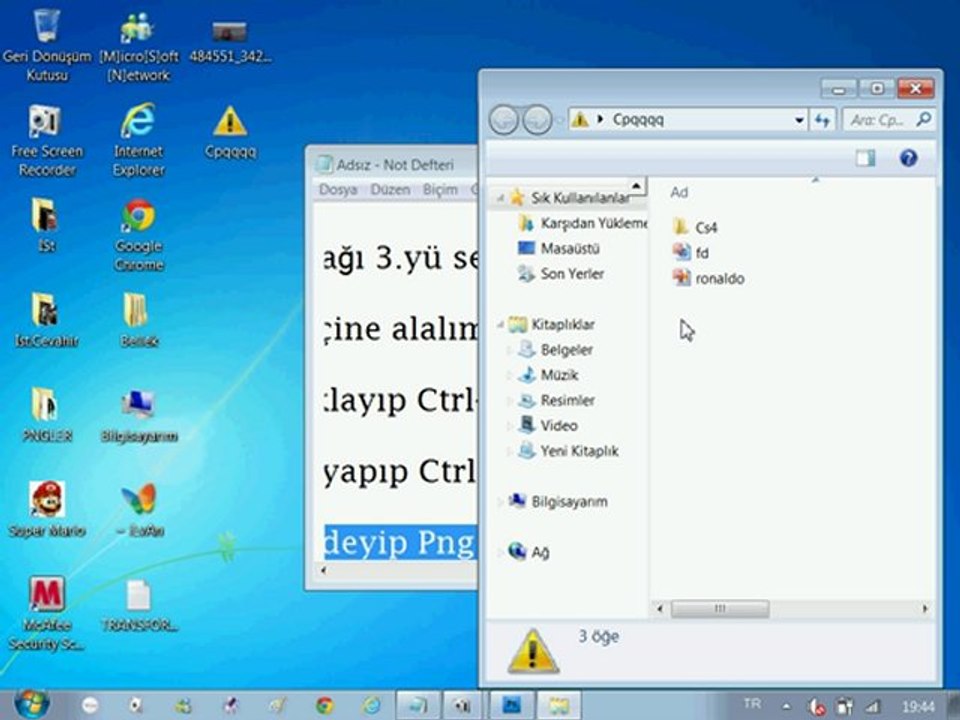
Task: Show hidden system tray icons arrow
Action: click(x=786, y=706)
